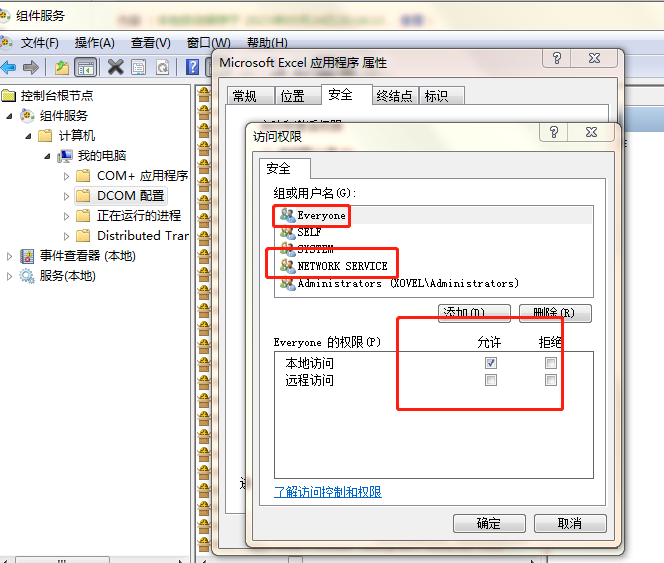Click the DCOM 配置 folder icon

83,196
